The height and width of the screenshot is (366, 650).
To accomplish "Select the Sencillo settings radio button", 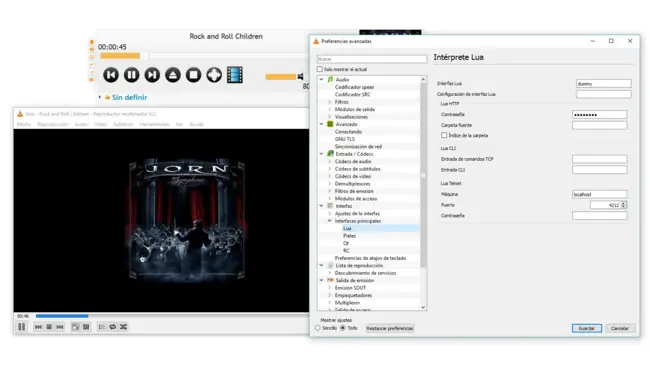I will pos(318,328).
